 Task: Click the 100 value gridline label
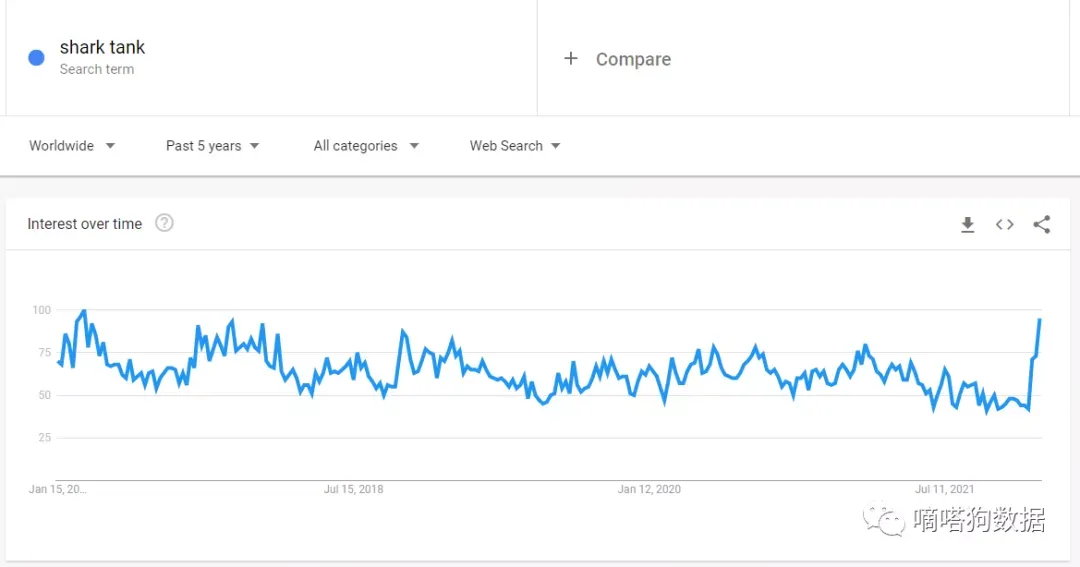[41, 310]
